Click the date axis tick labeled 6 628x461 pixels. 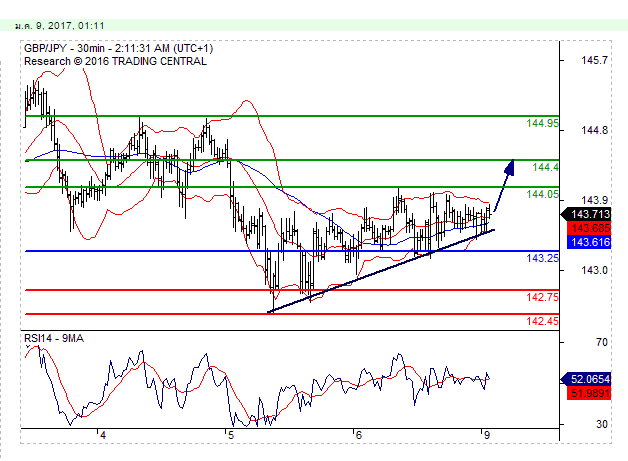[358, 435]
